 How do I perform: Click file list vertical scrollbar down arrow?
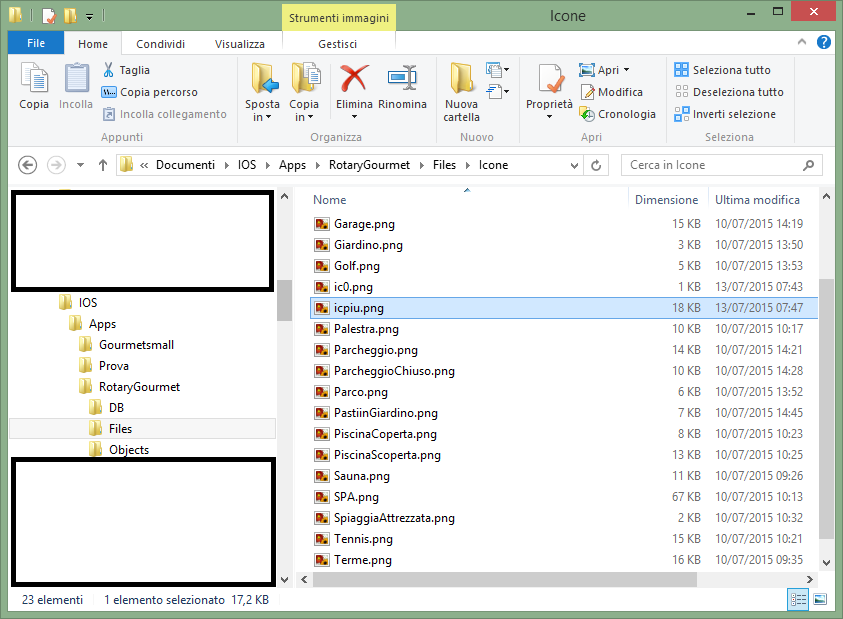tap(826, 563)
